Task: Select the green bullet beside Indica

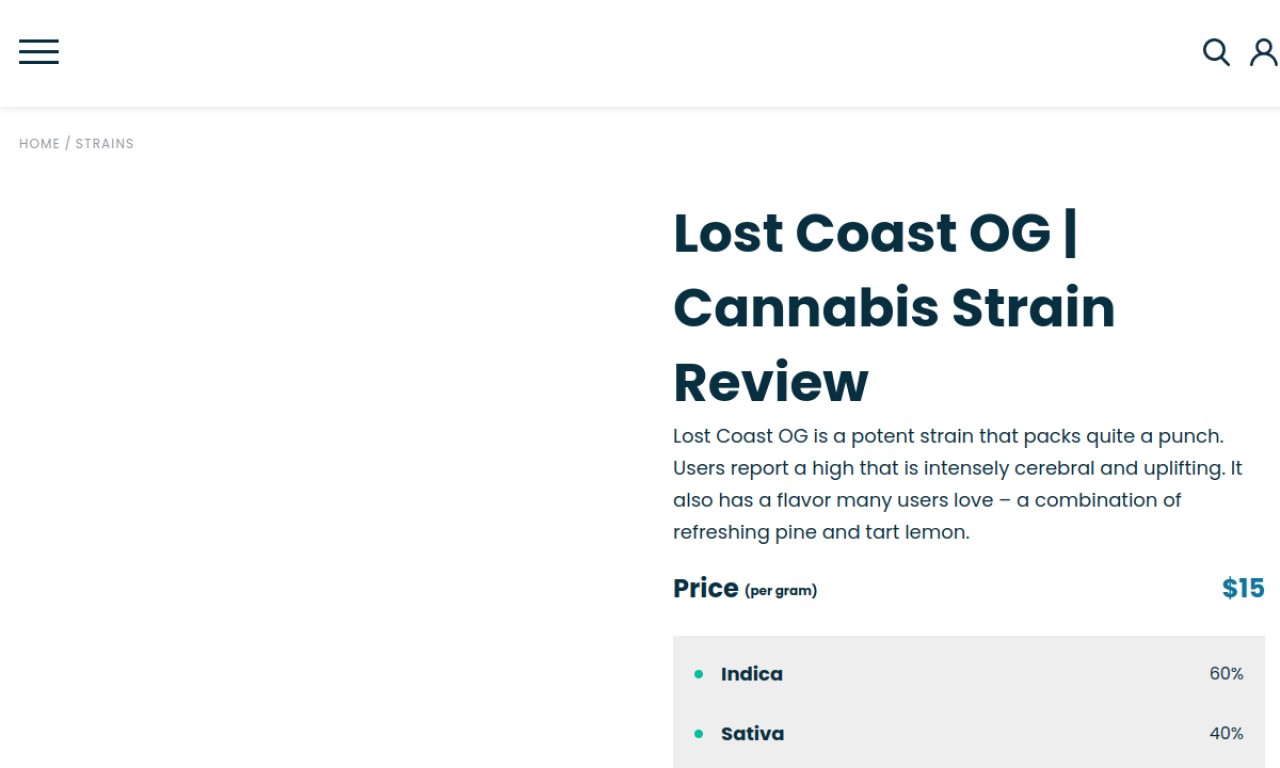Action: [699, 674]
